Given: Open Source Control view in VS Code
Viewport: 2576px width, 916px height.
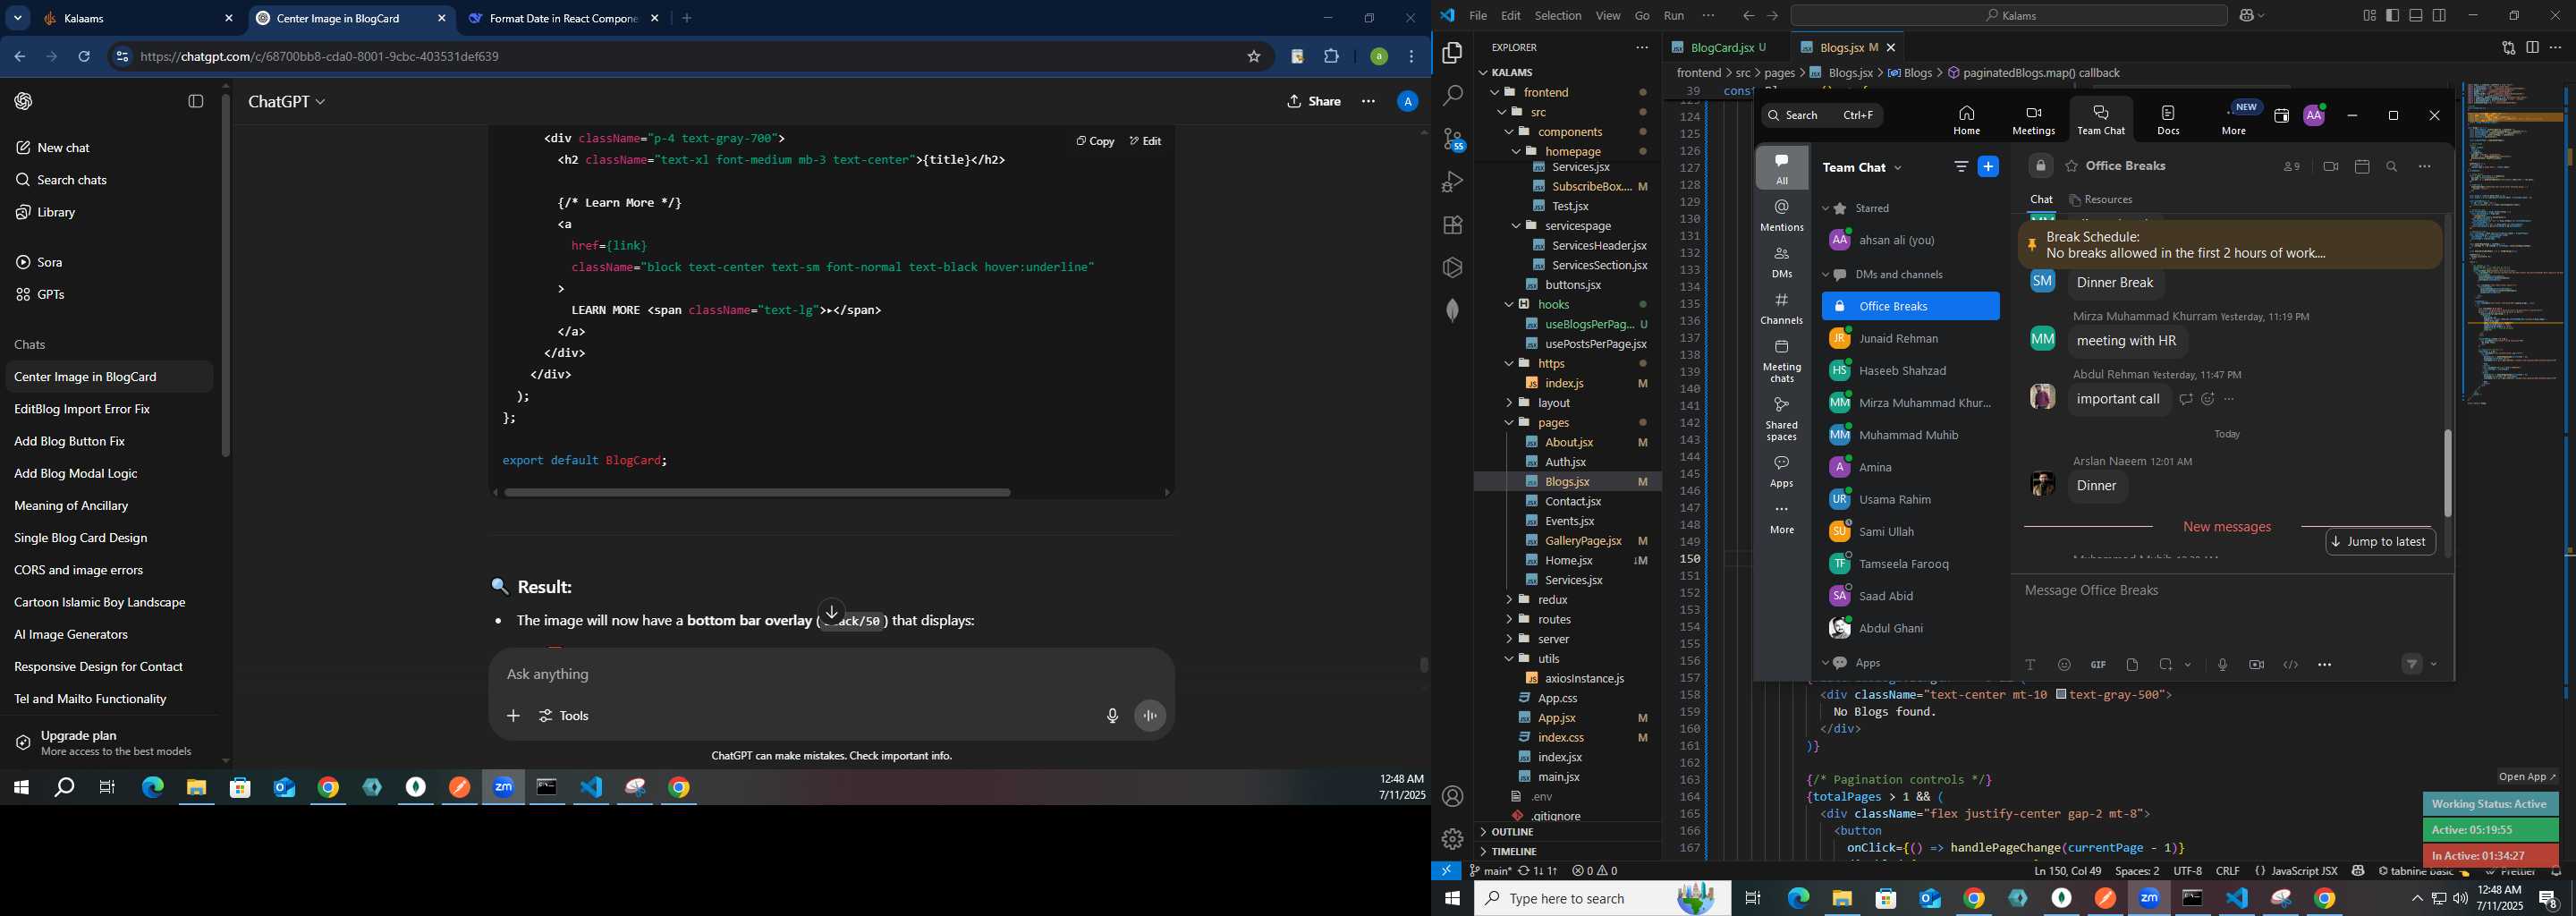Looking at the screenshot, I should click(x=1453, y=139).
